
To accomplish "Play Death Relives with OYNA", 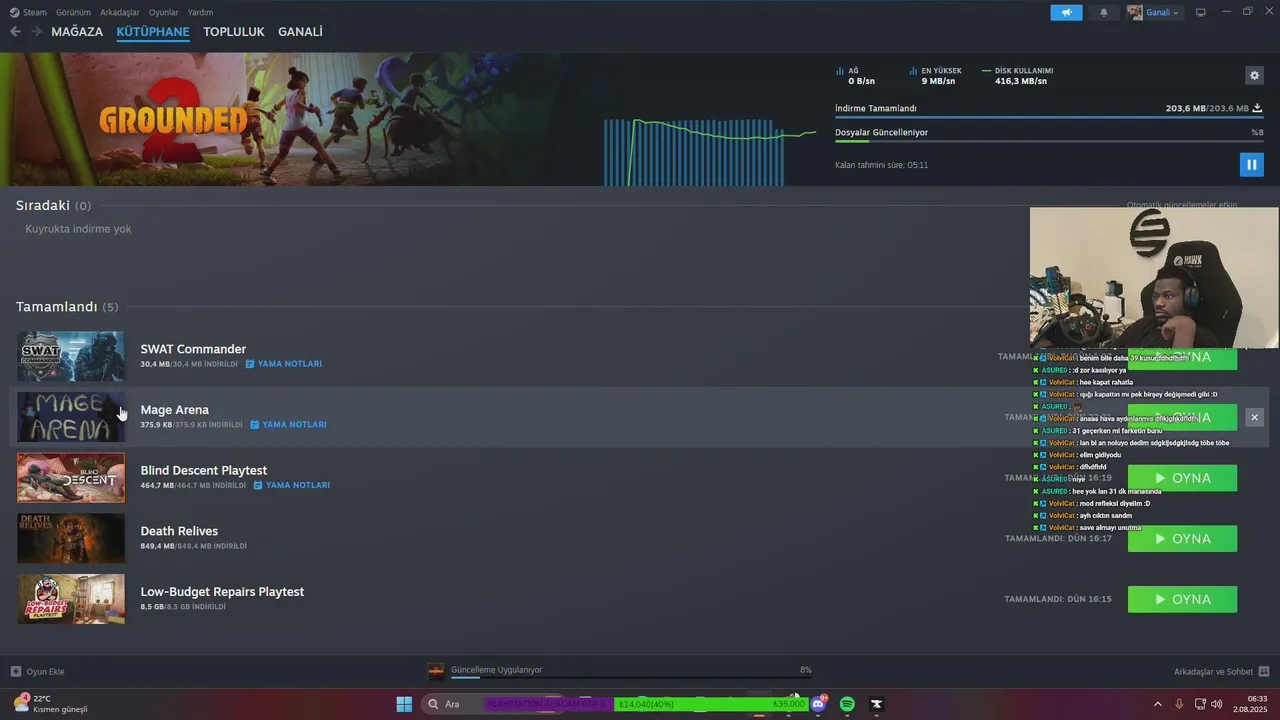I will [x=1182, y=539].
